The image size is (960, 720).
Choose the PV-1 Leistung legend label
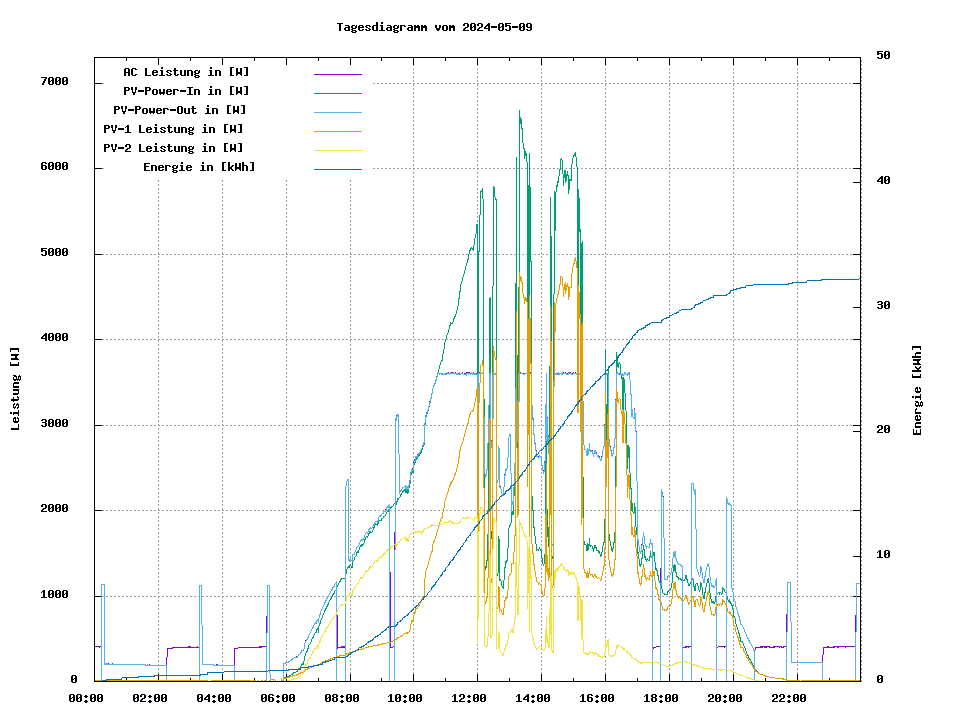pyautogui.click(x=173, y=129)
